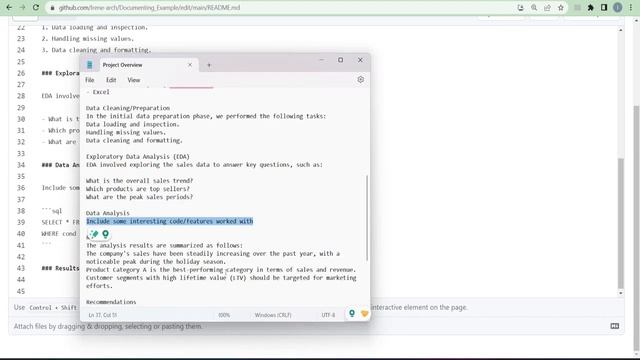Go back with the browser back arrow

tap(9, 7)
